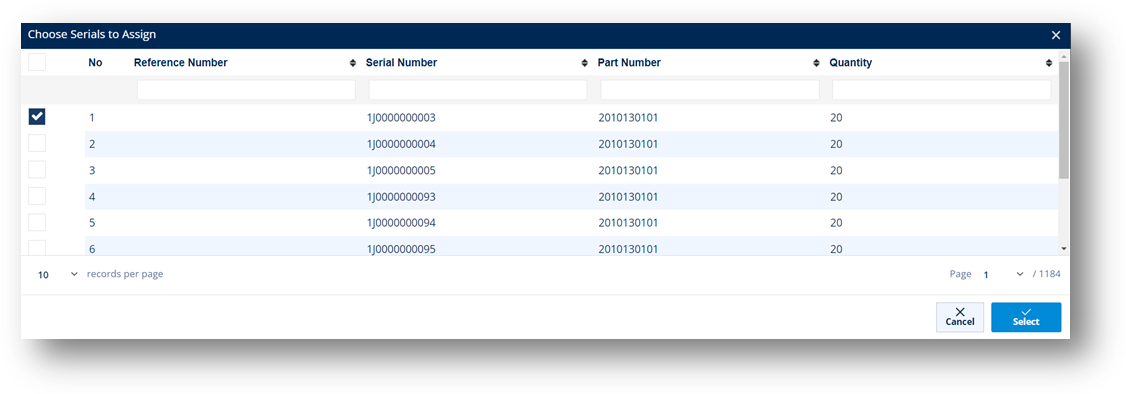1126x394 pixels.
Task: Sort by Quantity column arrows
Action: 1049,63
